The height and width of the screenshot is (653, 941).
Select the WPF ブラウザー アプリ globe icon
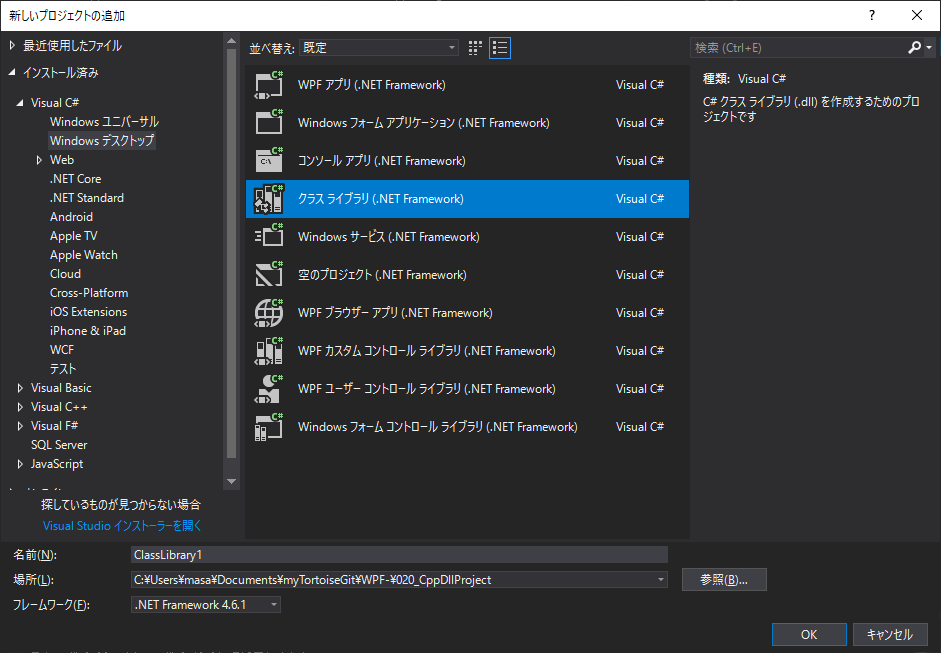pos(268,313)
